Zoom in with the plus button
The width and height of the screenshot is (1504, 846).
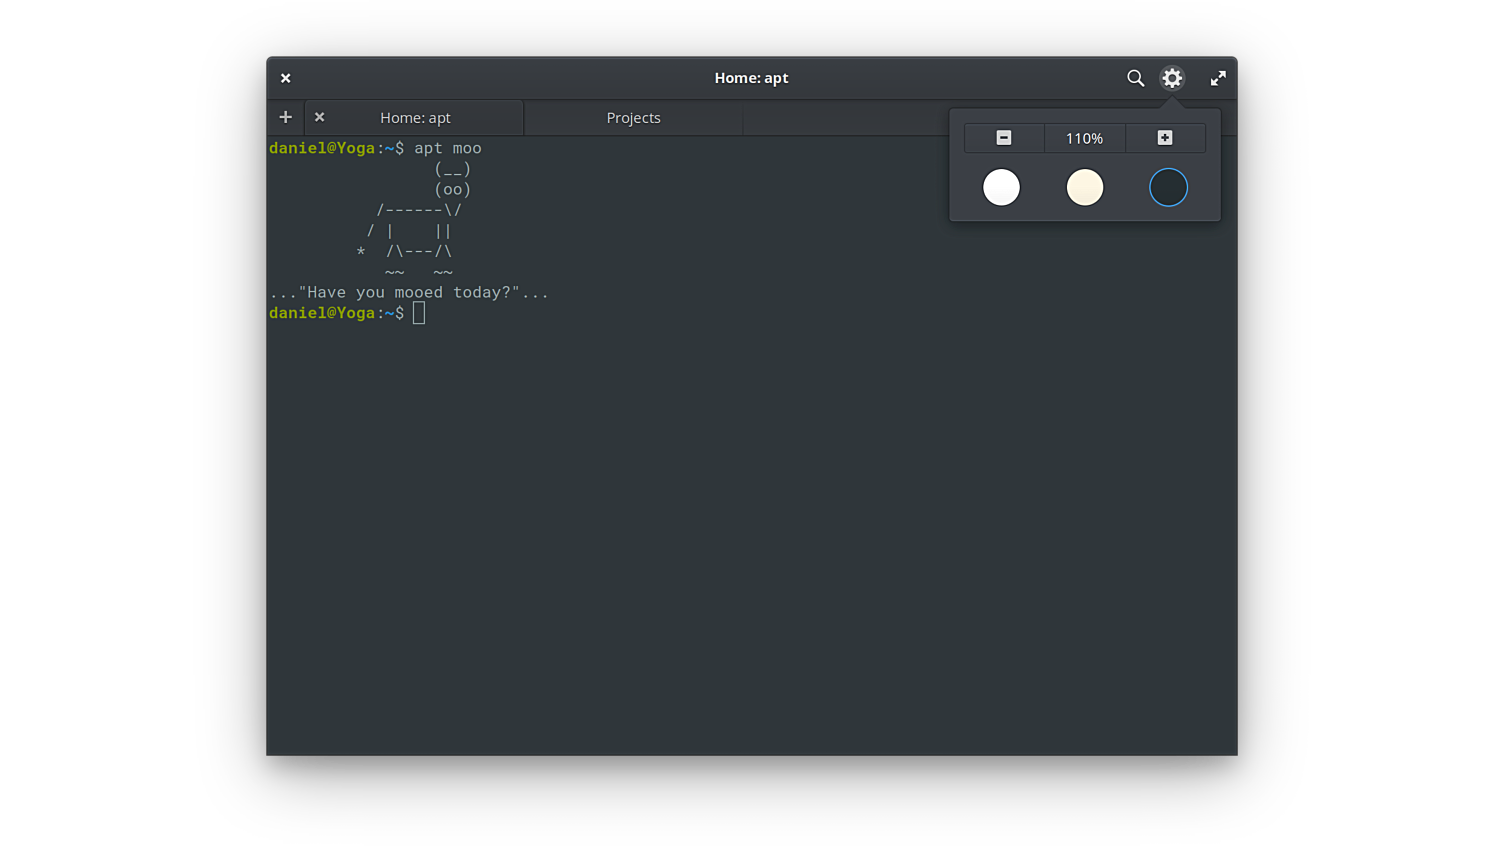pyautogui.click(x=1165, y=138)
